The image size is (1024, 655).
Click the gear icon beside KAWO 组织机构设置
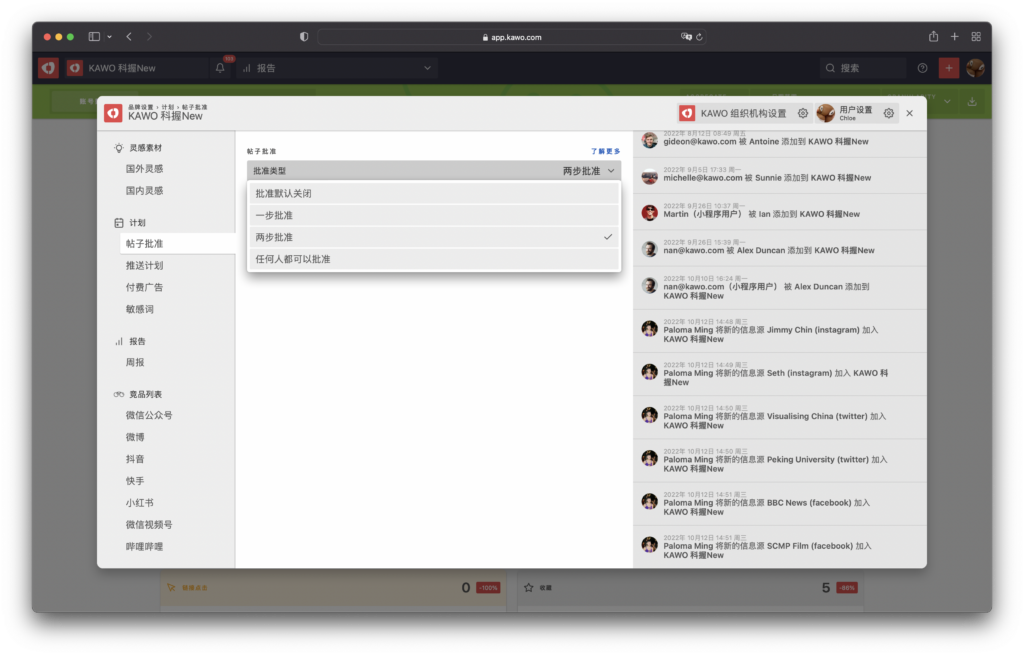[803, 114]
